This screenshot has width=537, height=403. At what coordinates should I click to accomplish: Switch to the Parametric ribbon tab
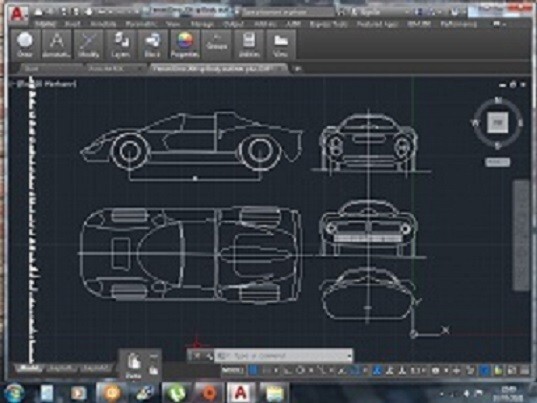(141, 24)
